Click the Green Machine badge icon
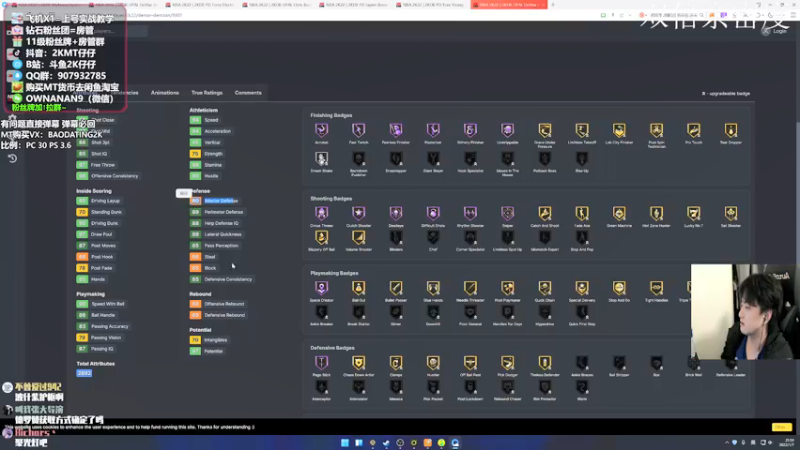The width and height of the screenshot is (800, 450). coord(619,213)
